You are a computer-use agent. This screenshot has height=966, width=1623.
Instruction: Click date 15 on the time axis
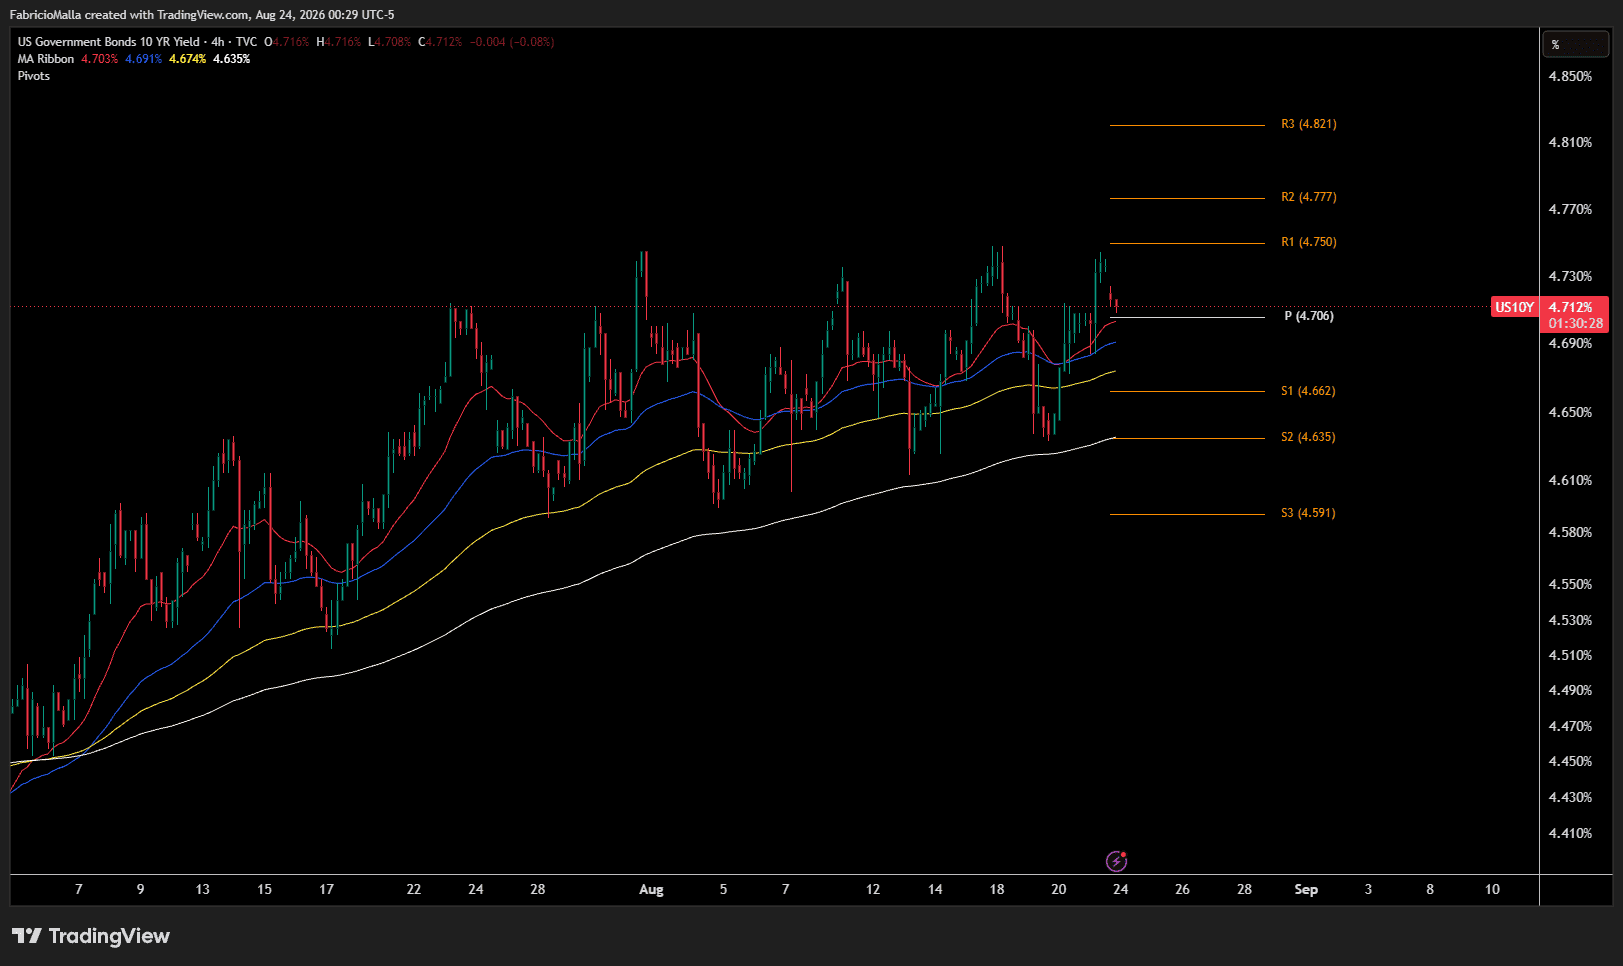pos(265,889)
